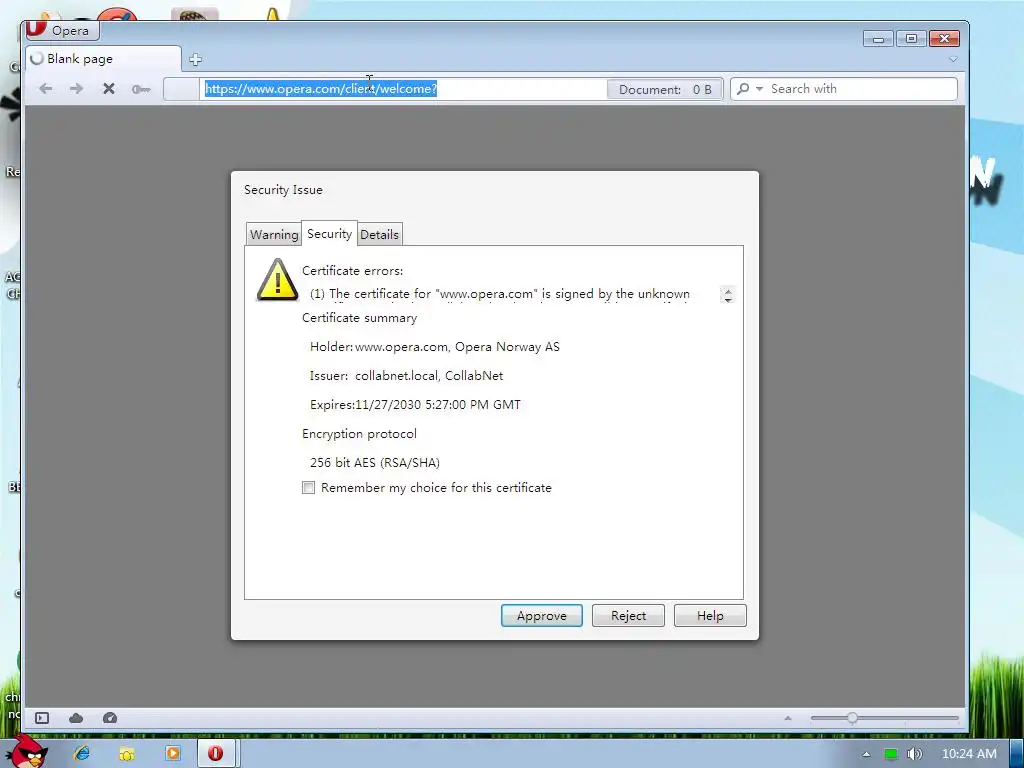This screenshot has width=1024, height=768.
Task: Open the Angry Birds start button
Action: (x=27, y=752)
